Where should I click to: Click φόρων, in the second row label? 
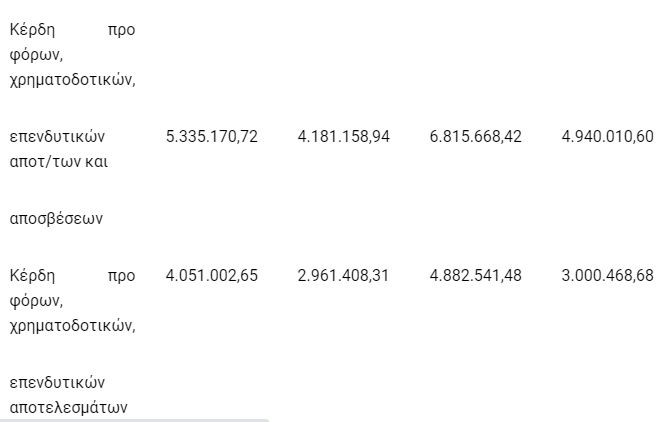click(36, 301)
